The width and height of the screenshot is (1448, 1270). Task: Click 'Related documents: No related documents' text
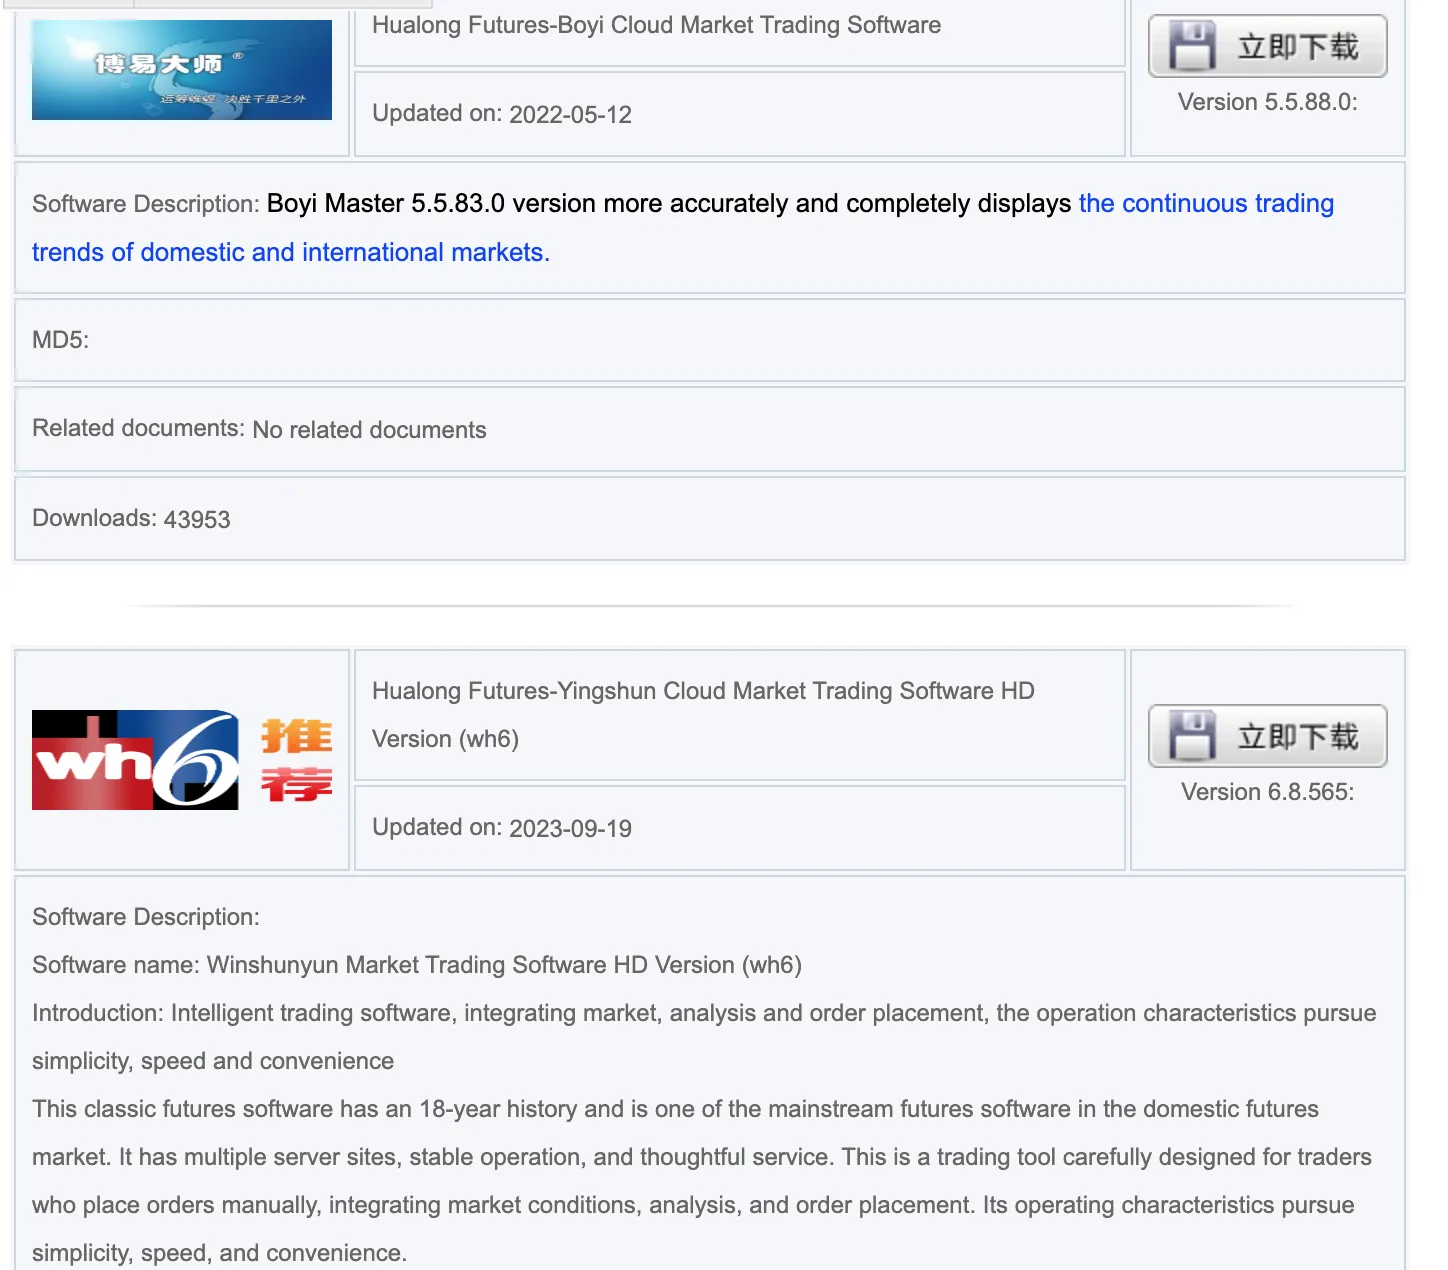(260, 429)
